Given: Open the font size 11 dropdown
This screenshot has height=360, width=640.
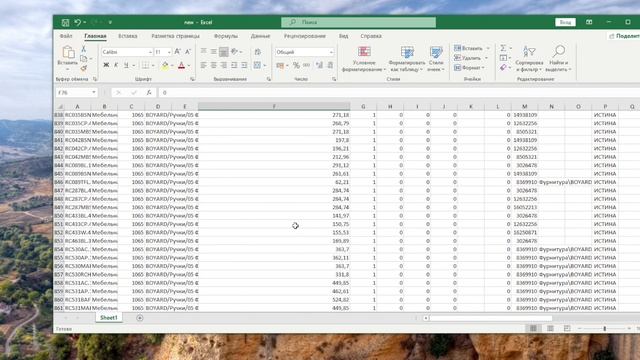Looking at the screenshot, I should point(169,52).
